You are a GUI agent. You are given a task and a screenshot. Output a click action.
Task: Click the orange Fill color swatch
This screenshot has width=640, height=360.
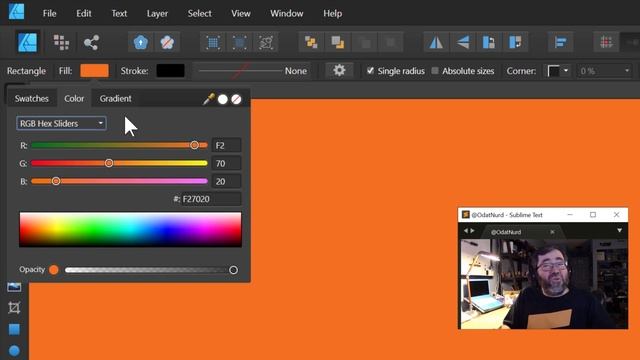[94, 71]
